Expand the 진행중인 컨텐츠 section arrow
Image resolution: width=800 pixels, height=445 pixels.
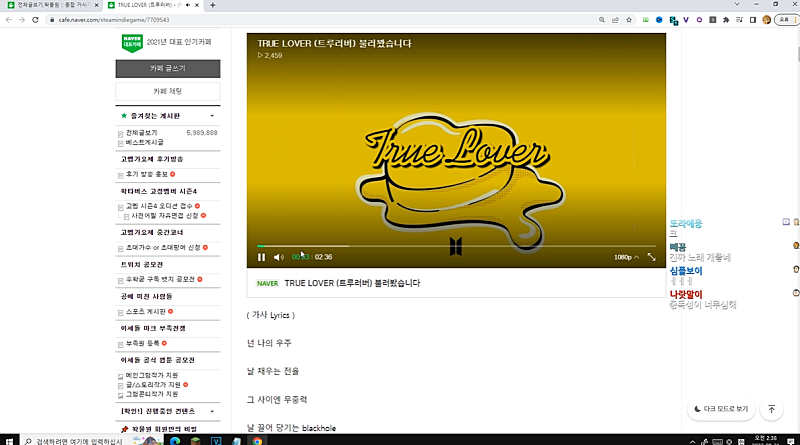tap(212, 411)
